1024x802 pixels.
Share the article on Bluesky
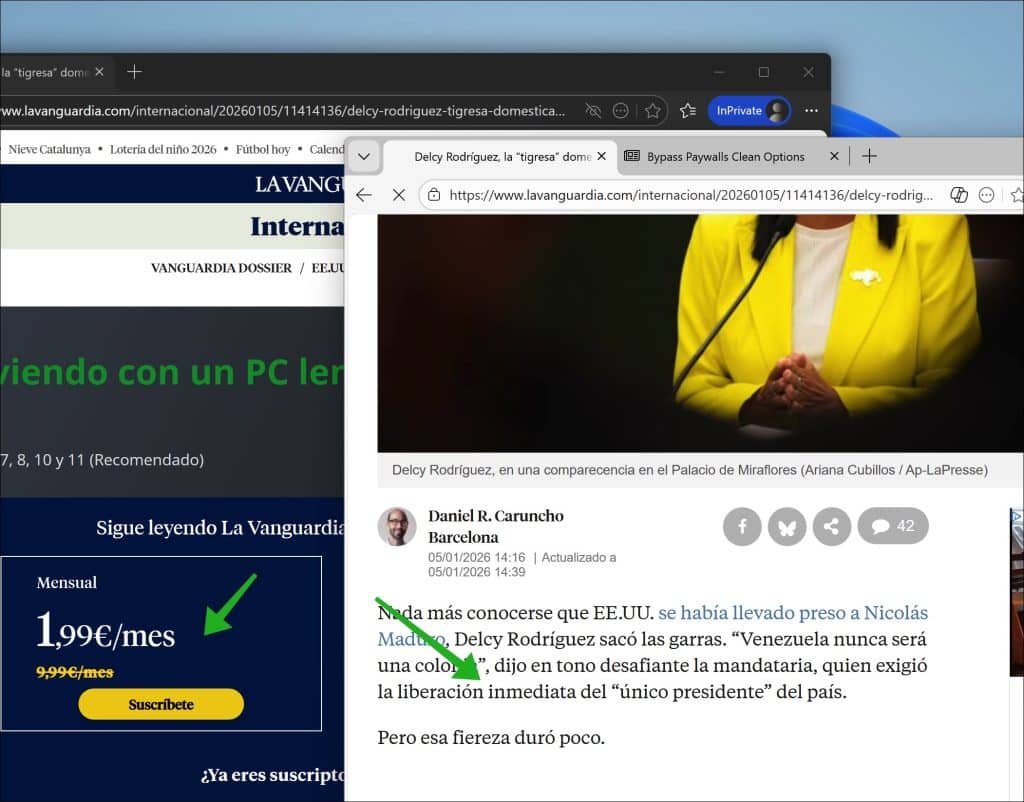787,526
